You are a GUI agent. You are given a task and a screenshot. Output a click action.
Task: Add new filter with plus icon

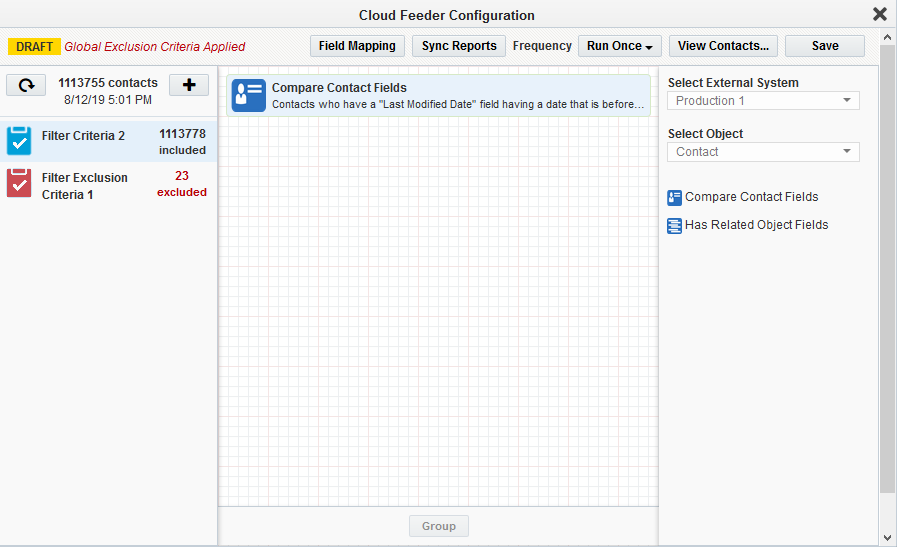189,85
